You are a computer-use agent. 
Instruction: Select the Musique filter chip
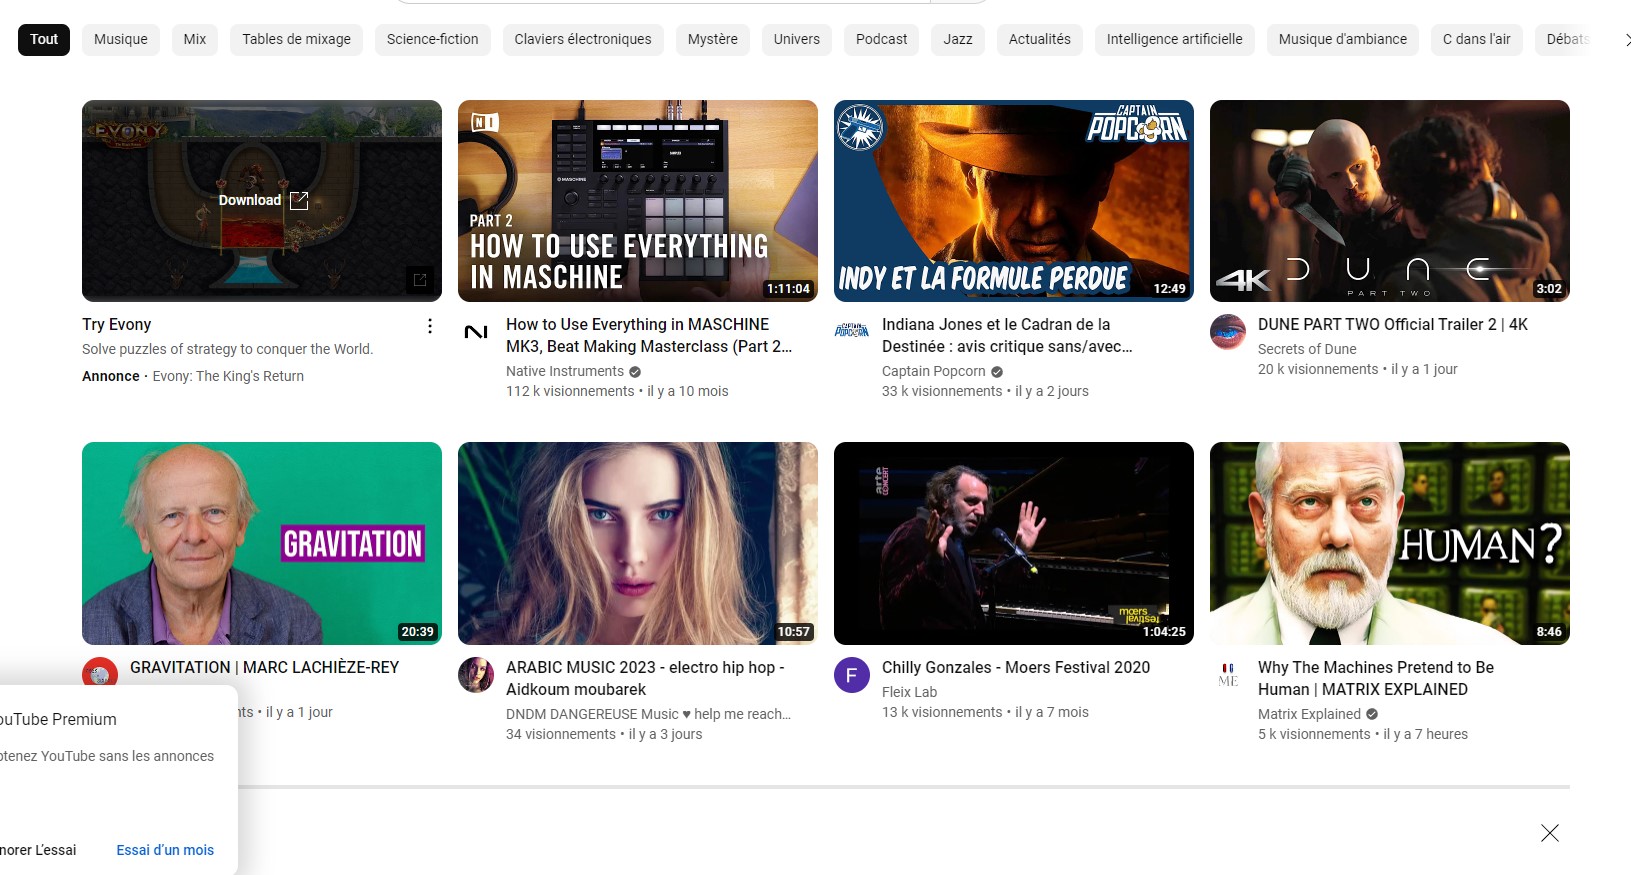pyautogui.click(x=121, y=39)
